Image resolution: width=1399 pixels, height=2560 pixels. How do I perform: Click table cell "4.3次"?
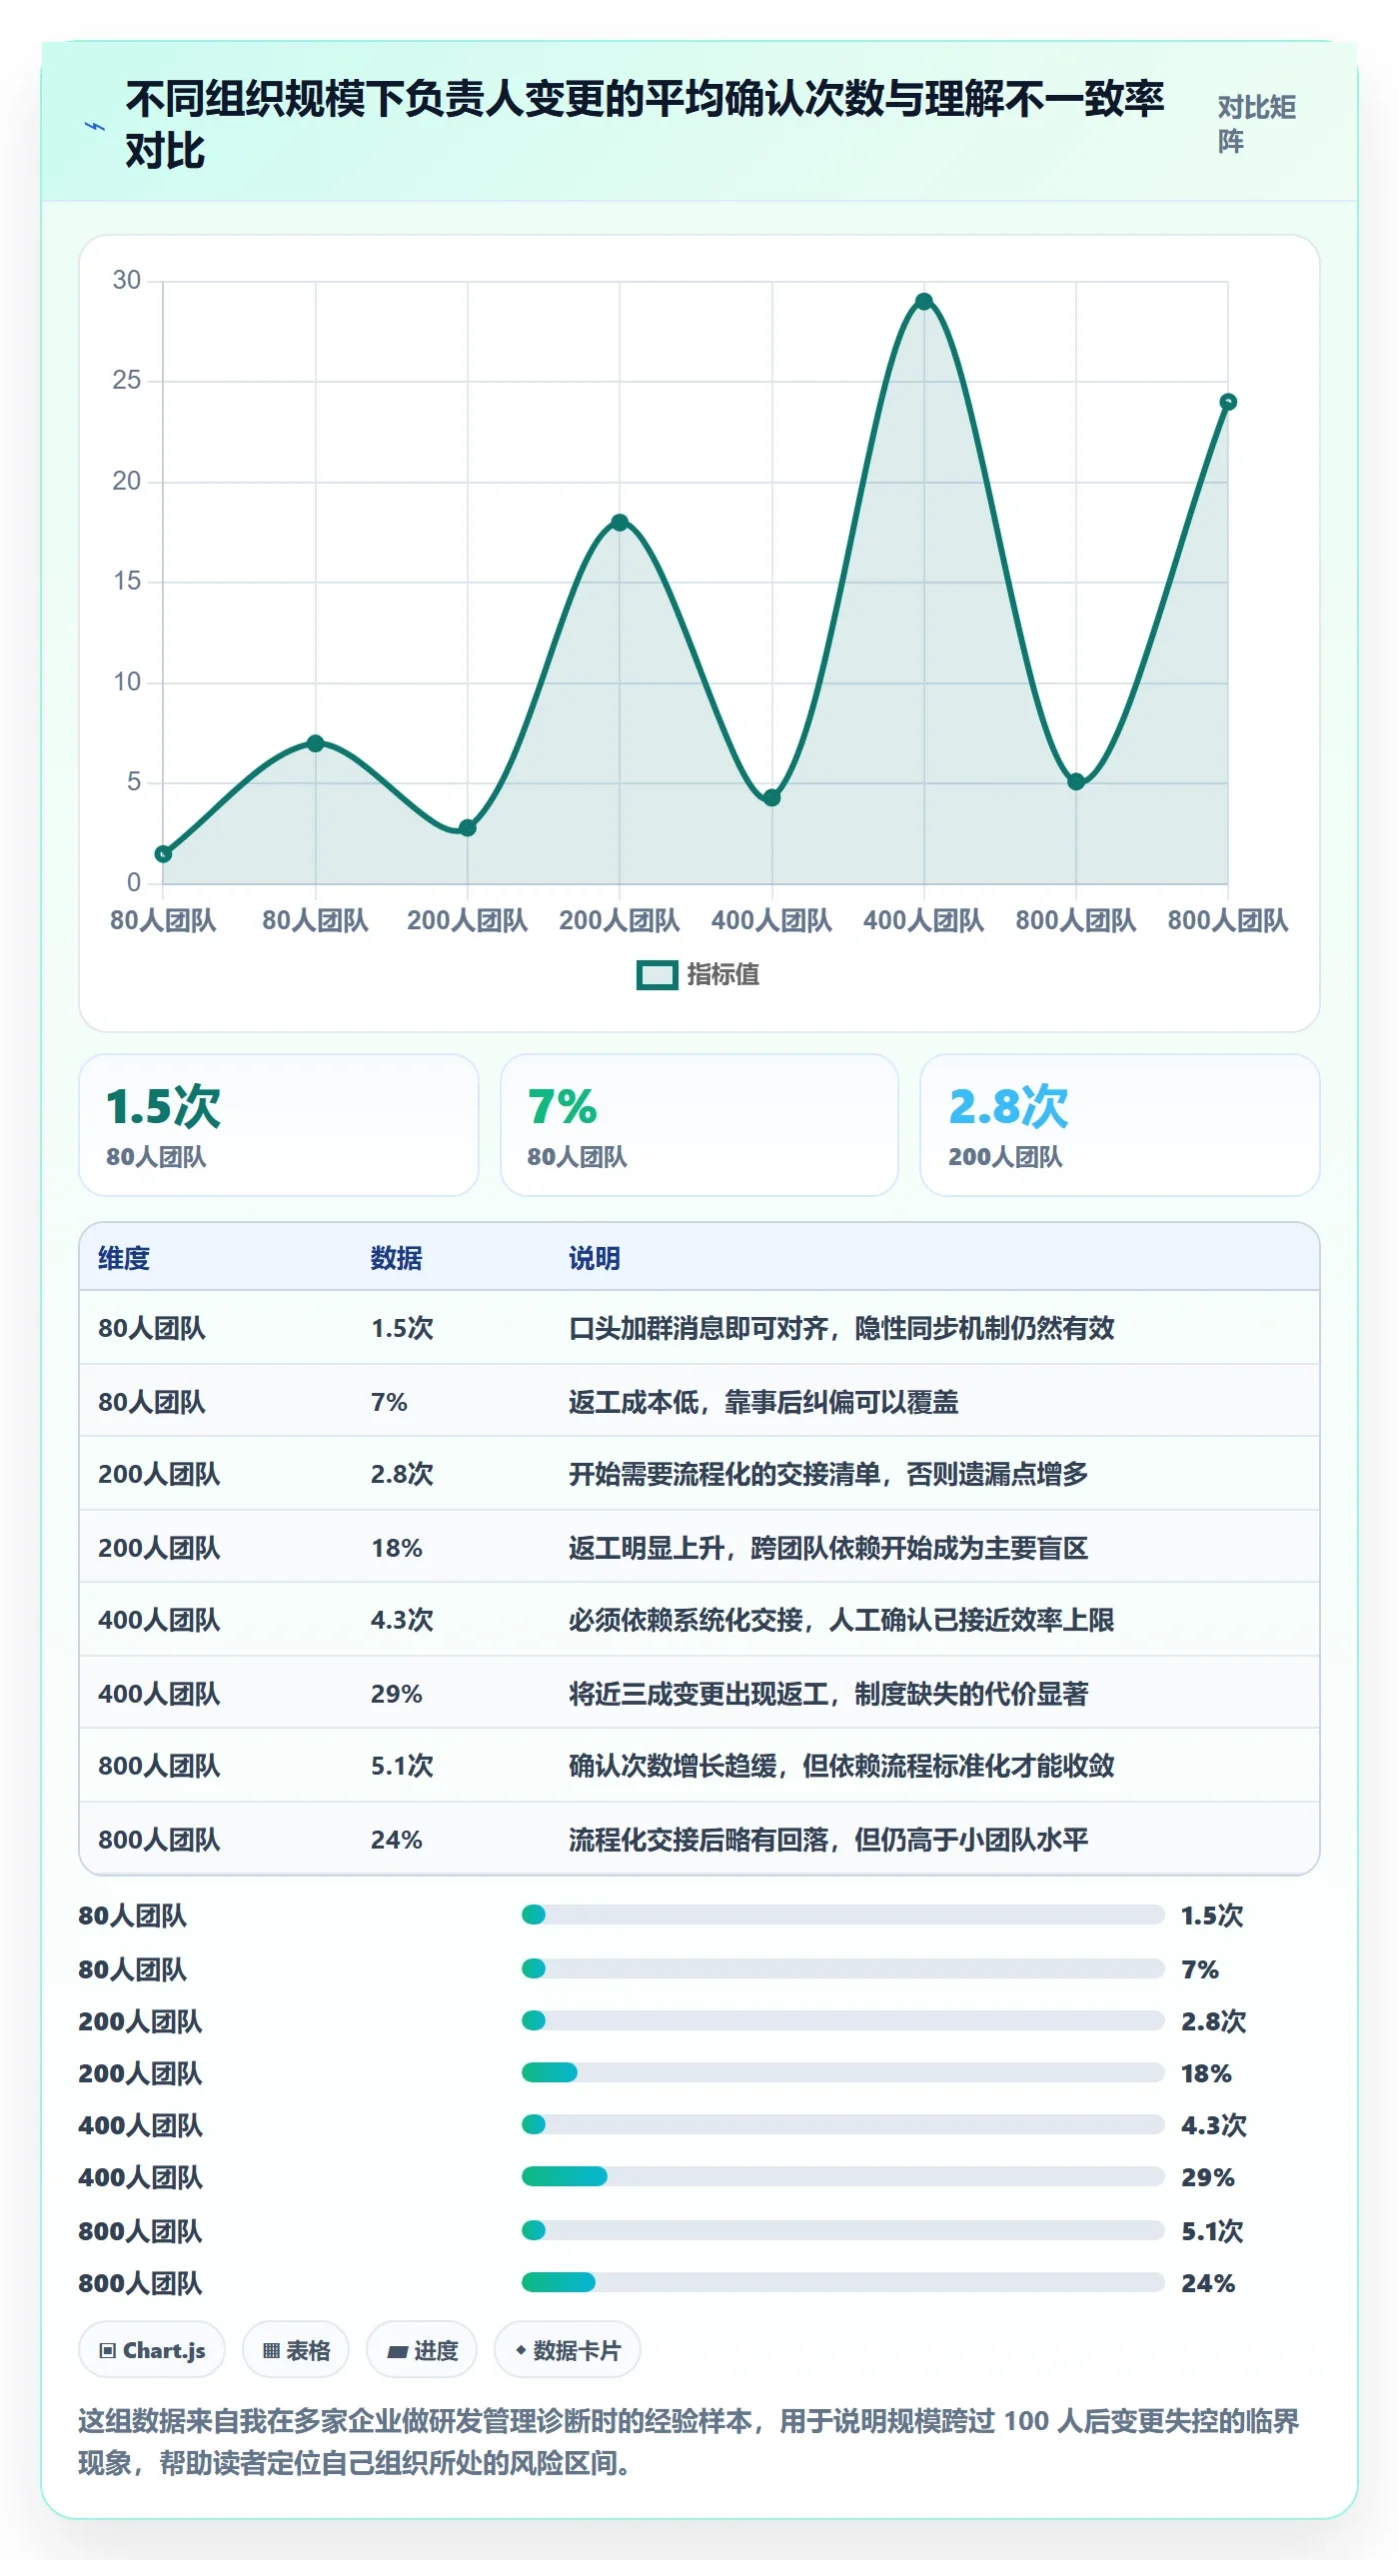click(402, 1620)
